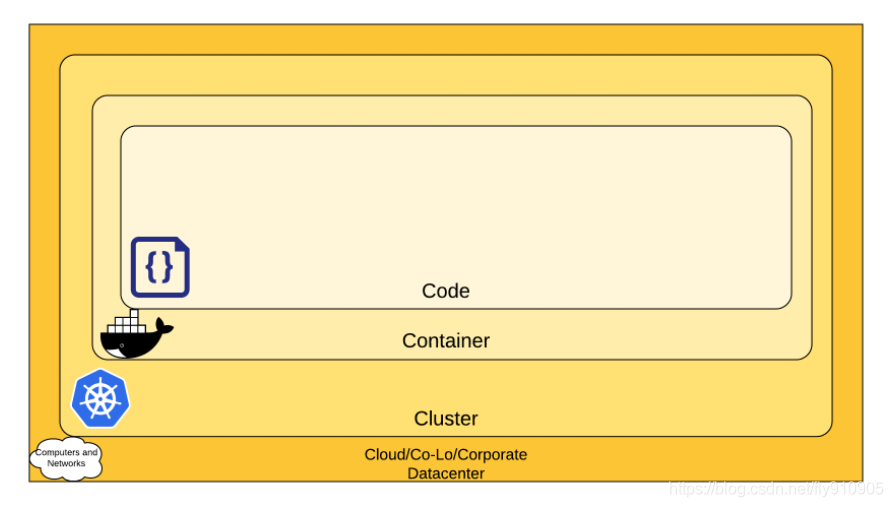Click the Code file icon with curly braces
This screenshot has height=507, width=893.
pos(160,267)
